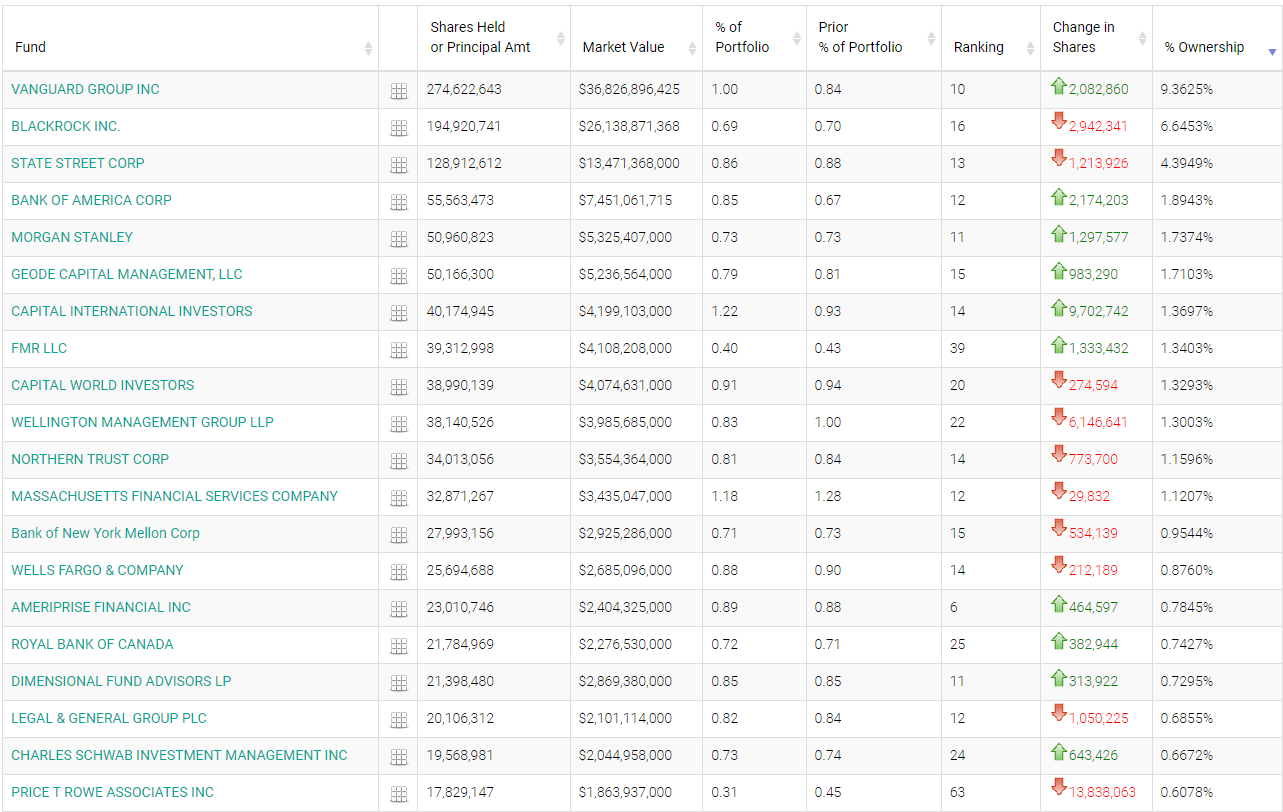Screen dimensions: 1283x812
Task: Open grid icon for Ameriprise Financial Inc row
Action: 399,609
